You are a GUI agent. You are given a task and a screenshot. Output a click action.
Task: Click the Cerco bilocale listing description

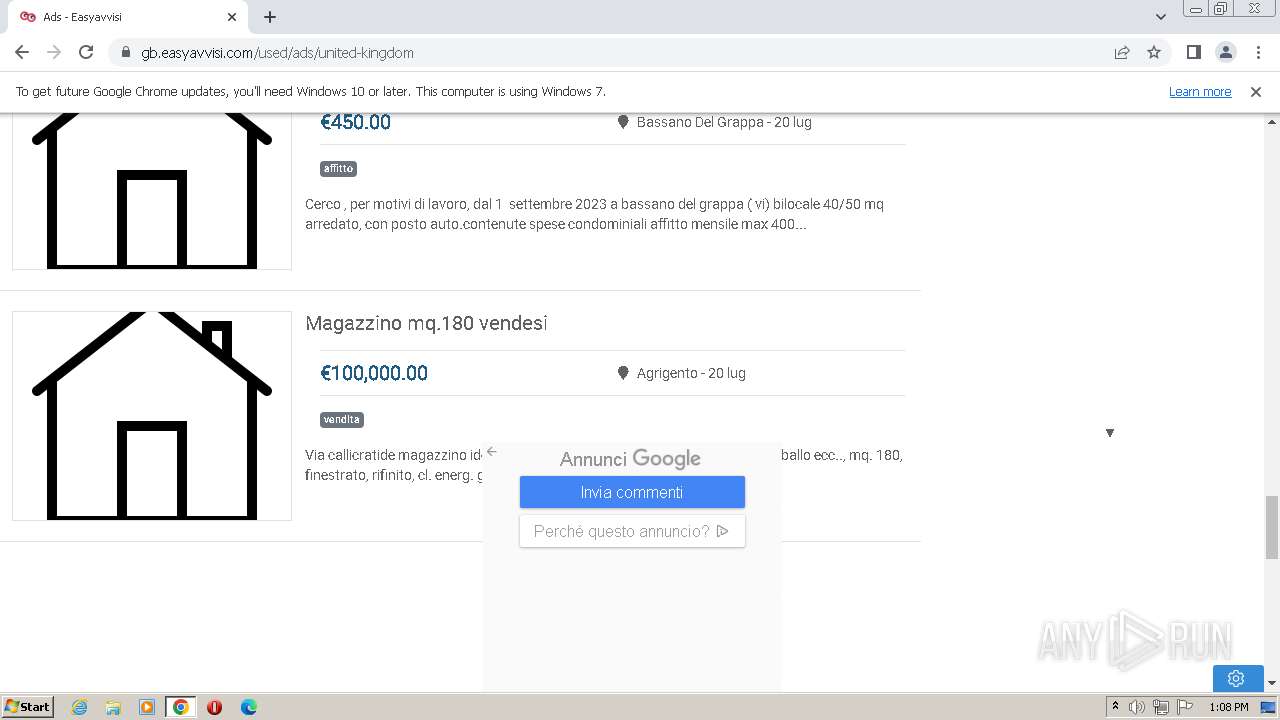(594, 214)
